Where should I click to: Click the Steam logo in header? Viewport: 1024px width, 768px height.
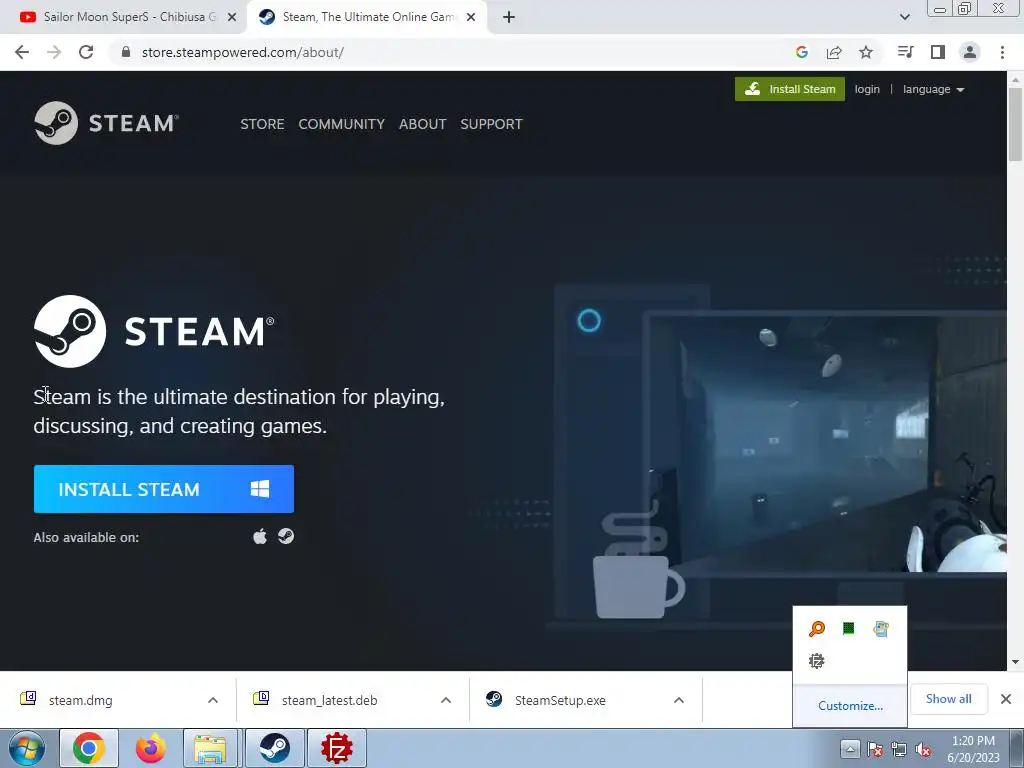point(106,123)
